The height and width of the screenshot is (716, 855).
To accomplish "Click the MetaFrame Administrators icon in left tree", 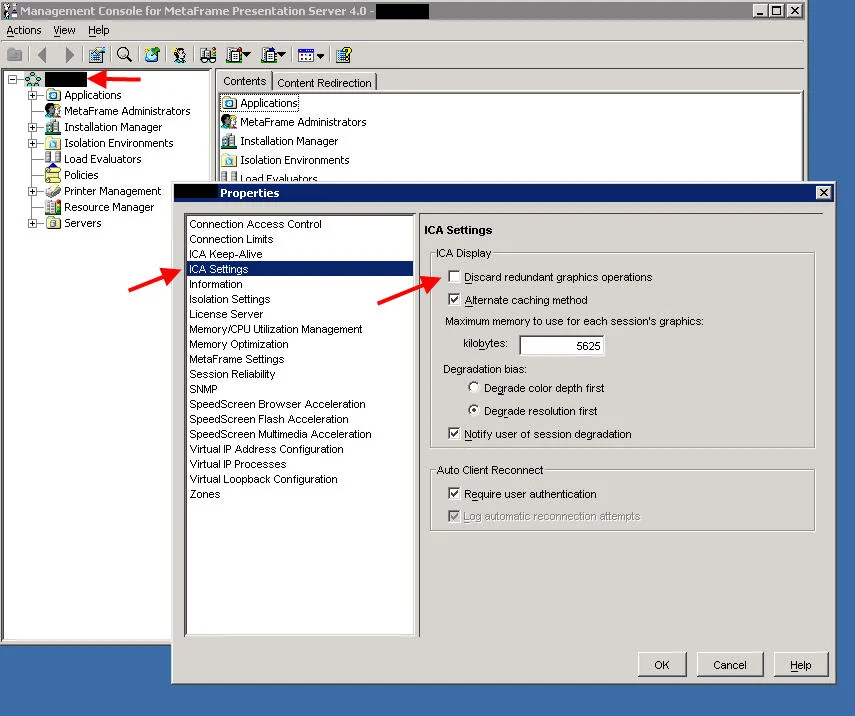I will coord(53,111).
